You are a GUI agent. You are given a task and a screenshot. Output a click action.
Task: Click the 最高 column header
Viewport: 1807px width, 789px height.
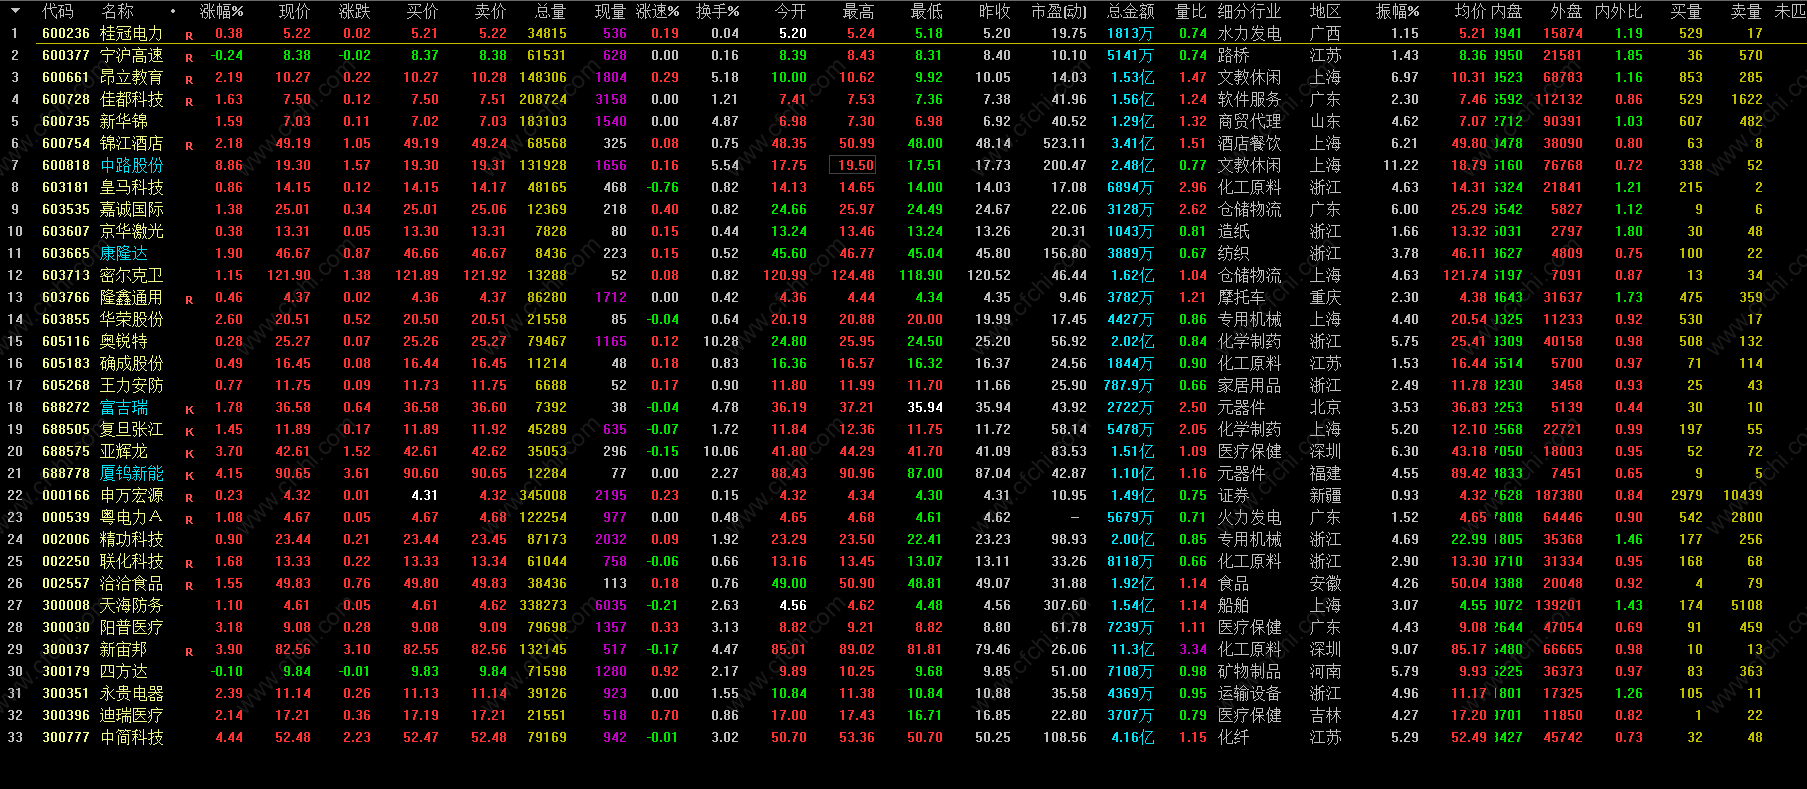[858, 11]
